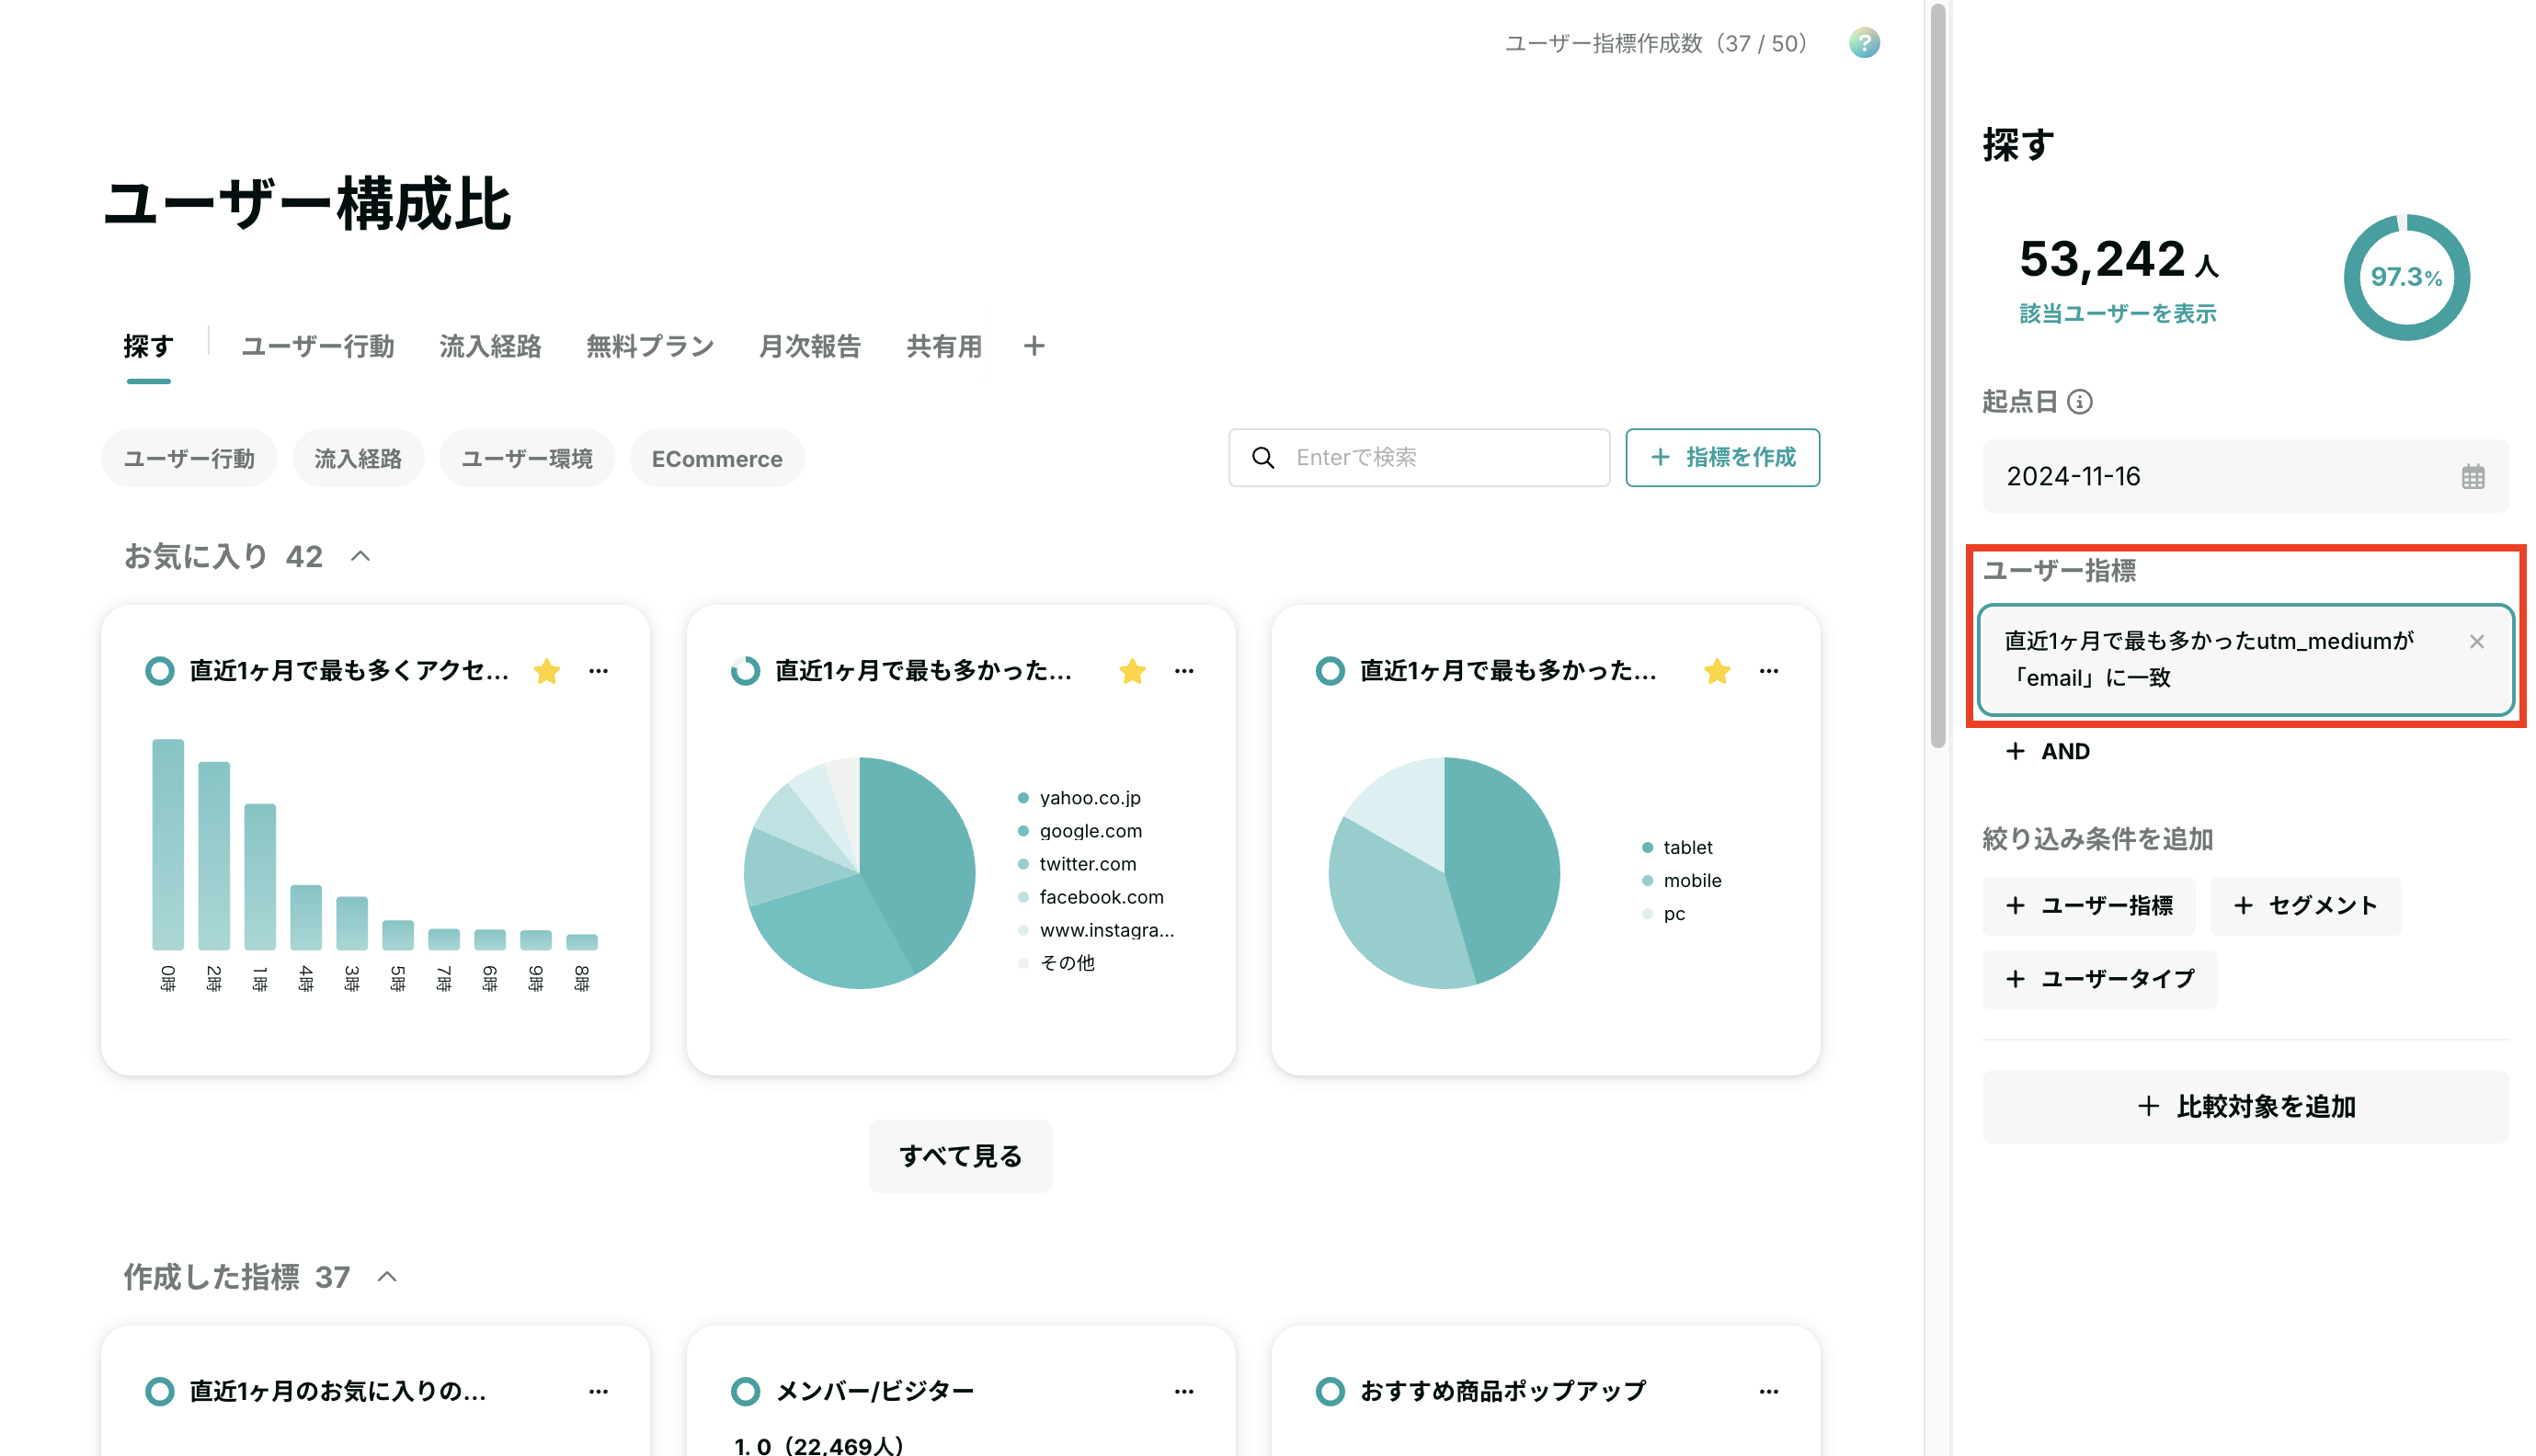Add a new tab with plus icon
2536x1456 pixels.
click(x=1034, y=346)
